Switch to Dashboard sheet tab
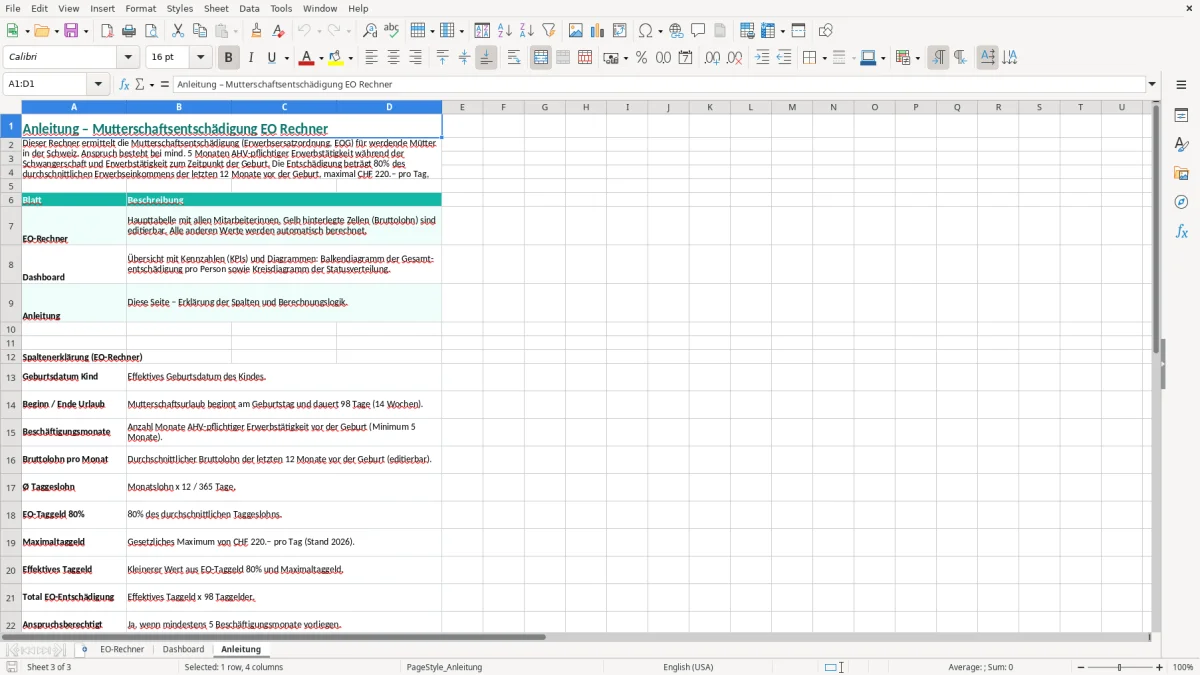Viewport: 1200px width, 675px height. click(183, 650)
